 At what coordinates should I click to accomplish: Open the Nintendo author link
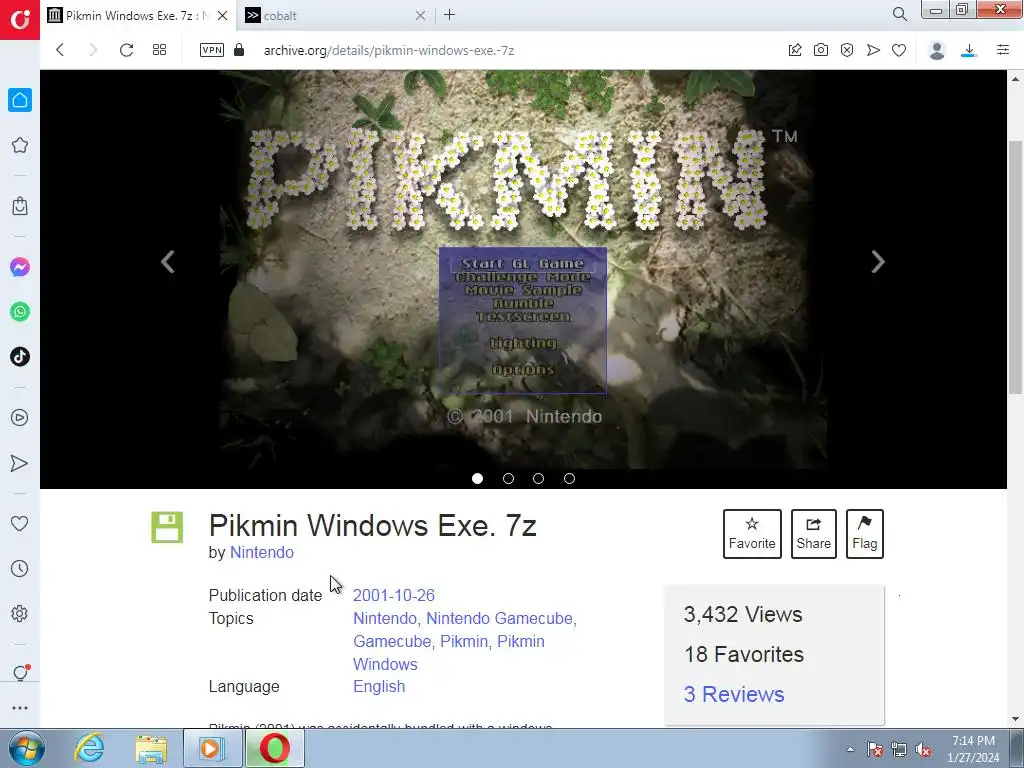click(x=262, y=552)
